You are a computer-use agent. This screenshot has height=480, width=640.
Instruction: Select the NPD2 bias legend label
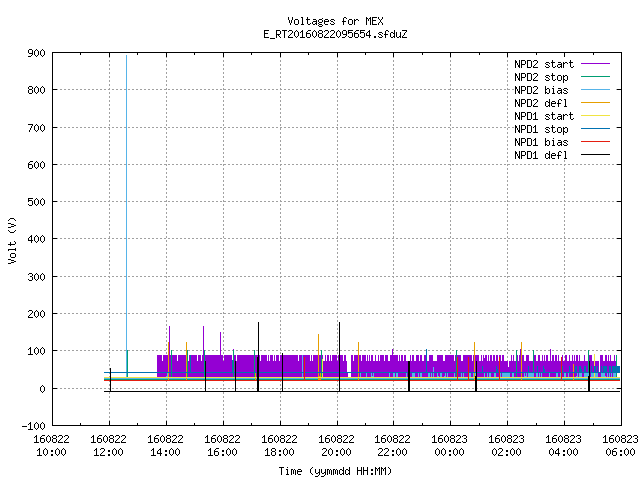541,90
